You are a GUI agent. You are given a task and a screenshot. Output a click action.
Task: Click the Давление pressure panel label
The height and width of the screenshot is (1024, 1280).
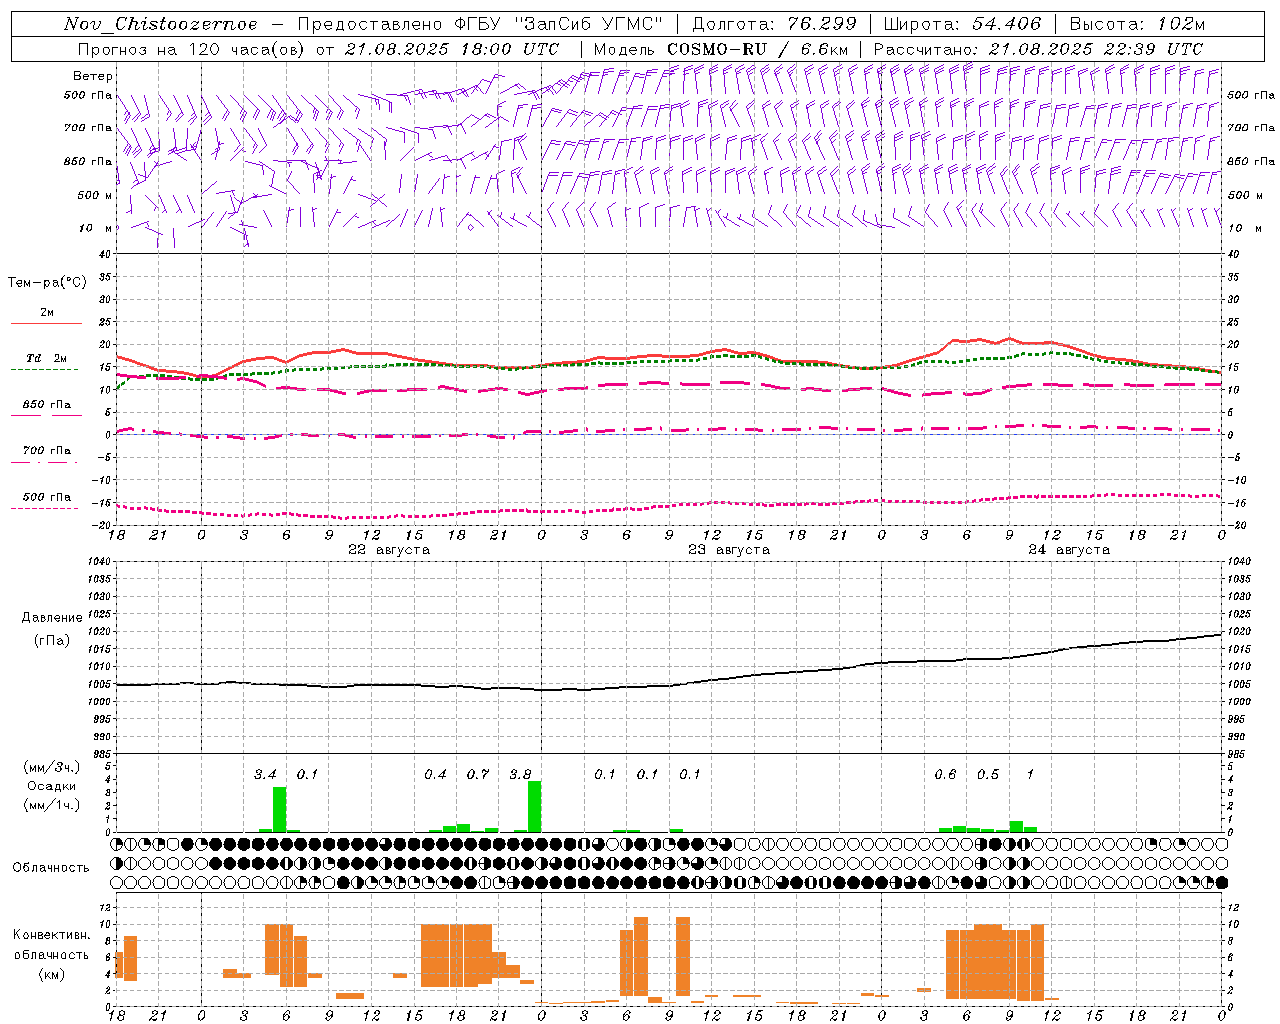click(x=52, y=618)
